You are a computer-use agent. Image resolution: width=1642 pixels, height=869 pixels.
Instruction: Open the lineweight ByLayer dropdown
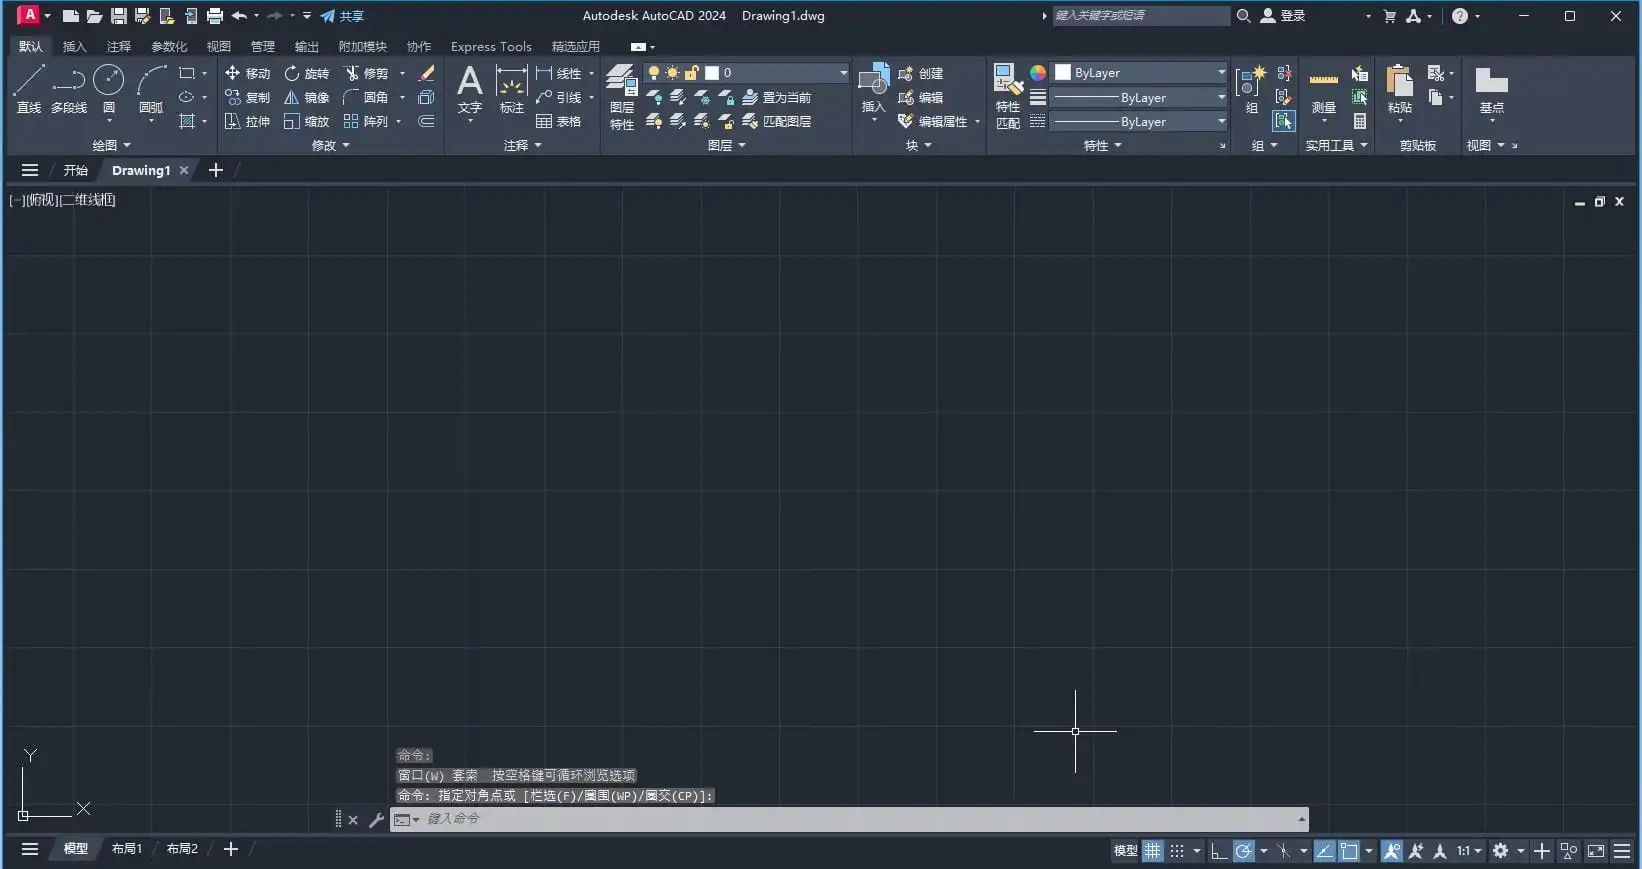[x=1140, y=98]
